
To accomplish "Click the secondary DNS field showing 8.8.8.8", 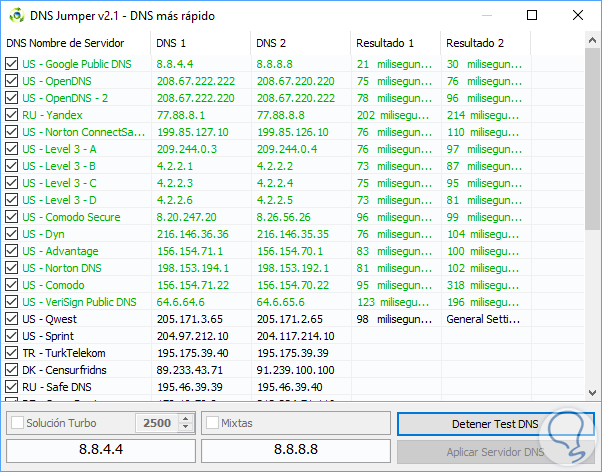I will [x=296, y=450].
